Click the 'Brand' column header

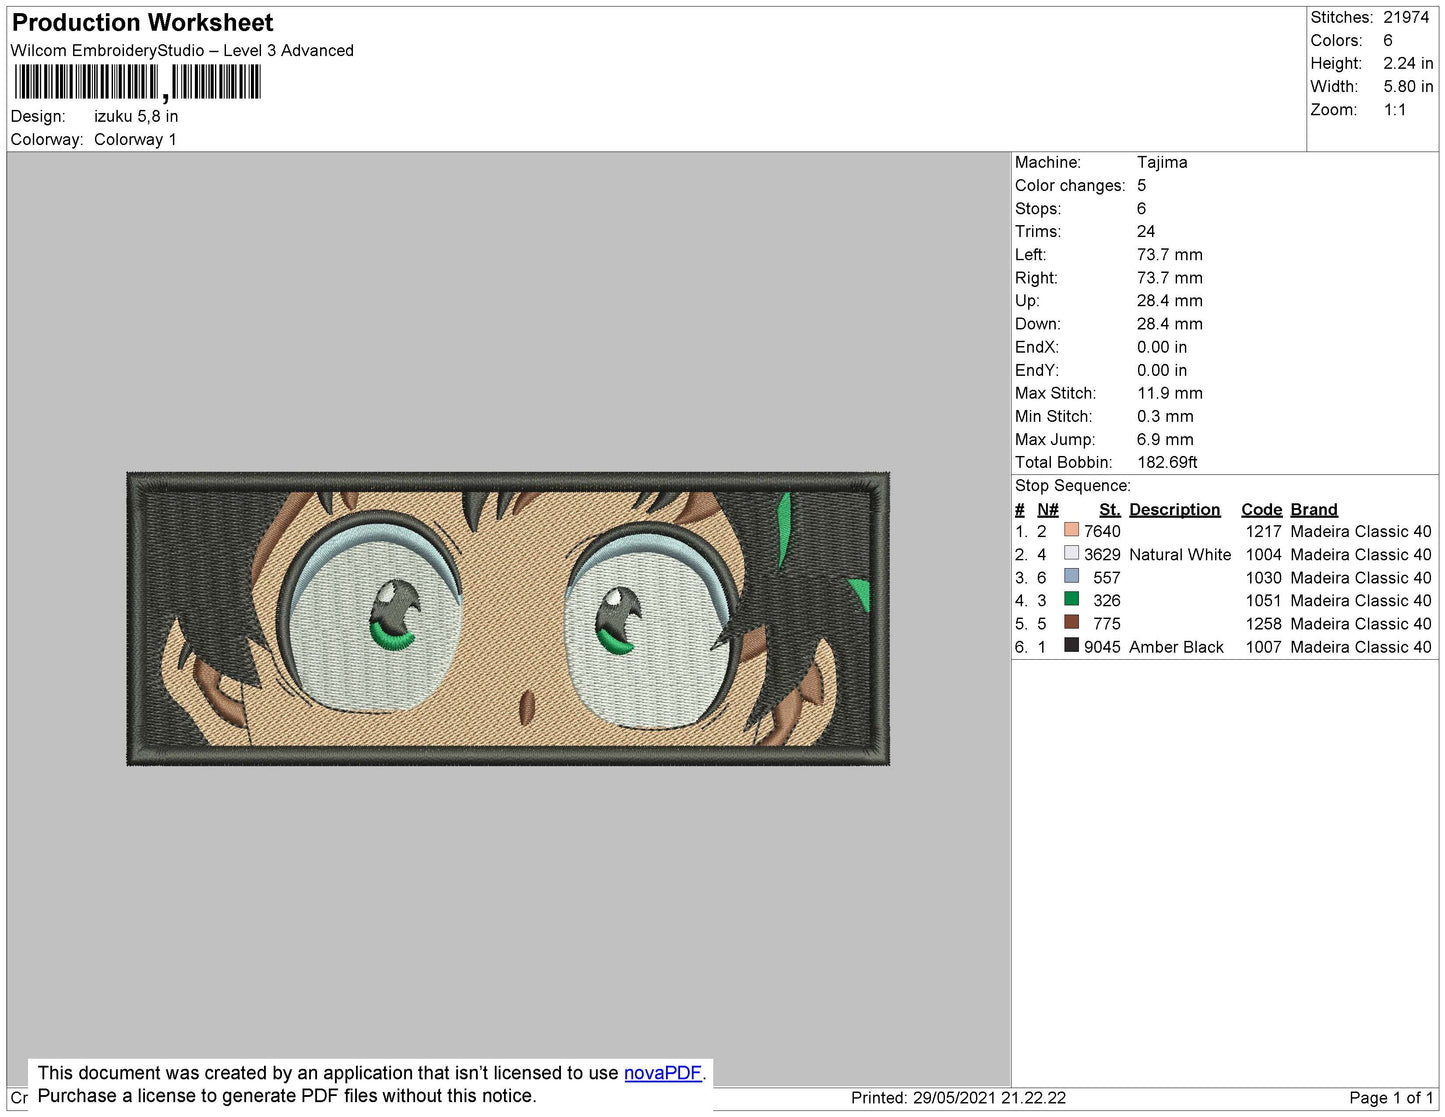(x=1314, y=510)
